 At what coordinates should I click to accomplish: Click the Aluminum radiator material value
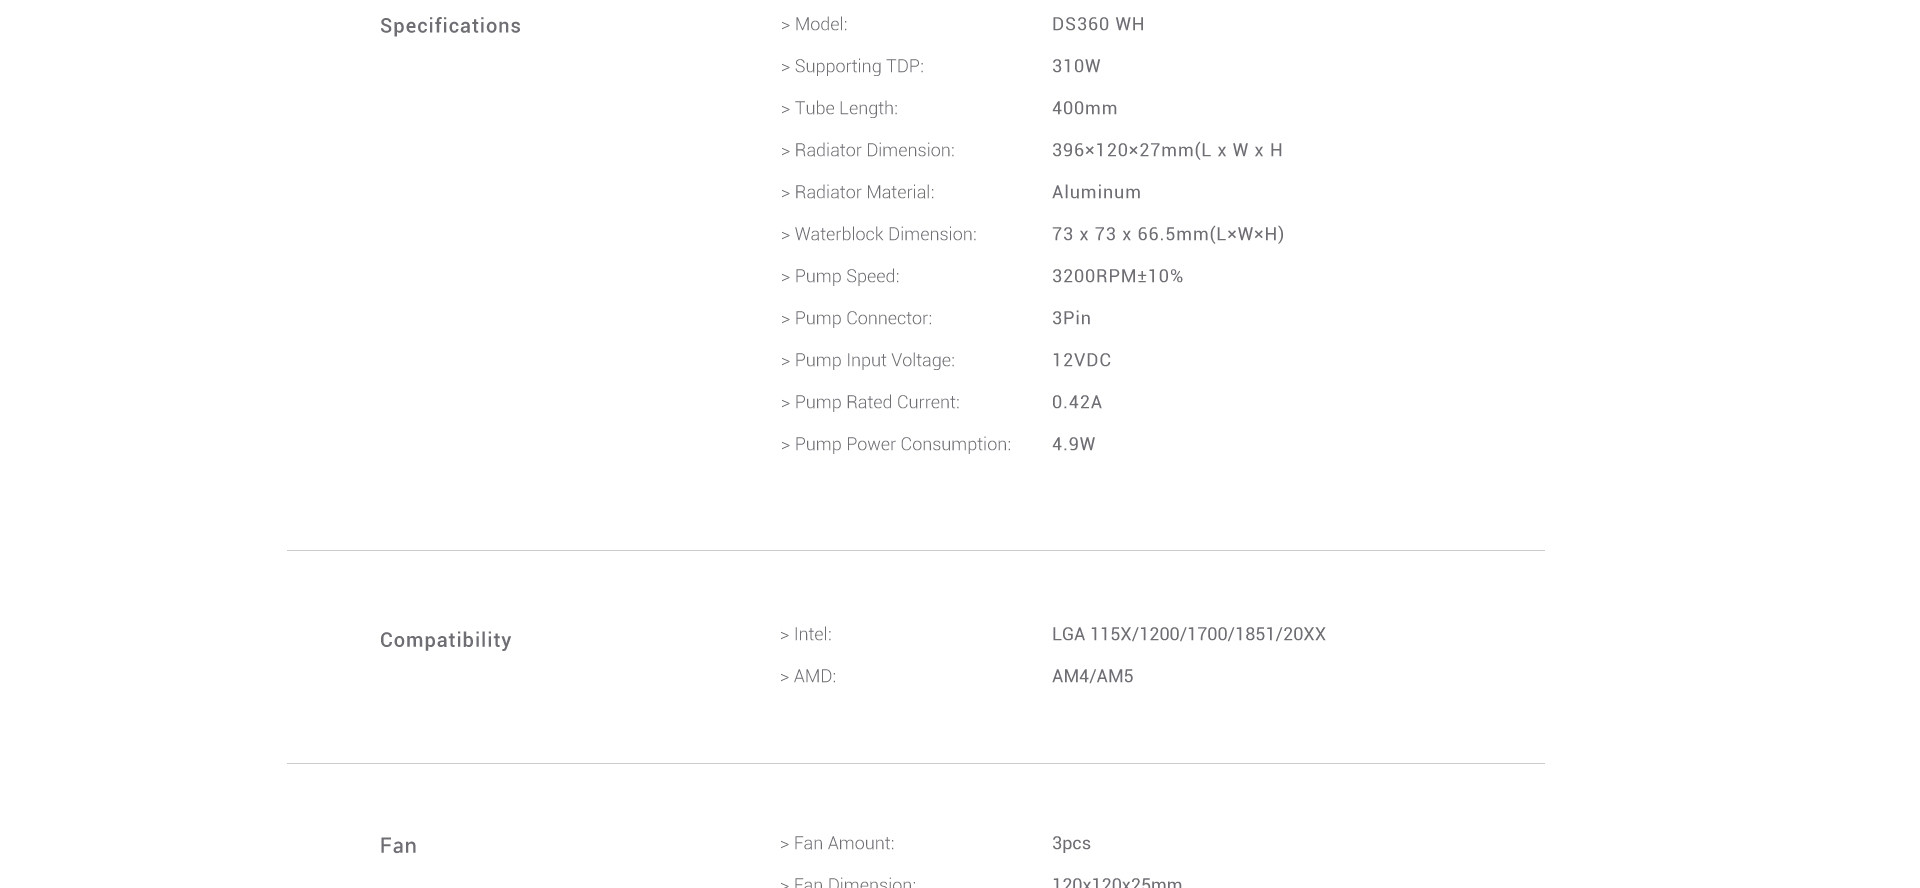pyautogui.click(x=1096, y=192)
